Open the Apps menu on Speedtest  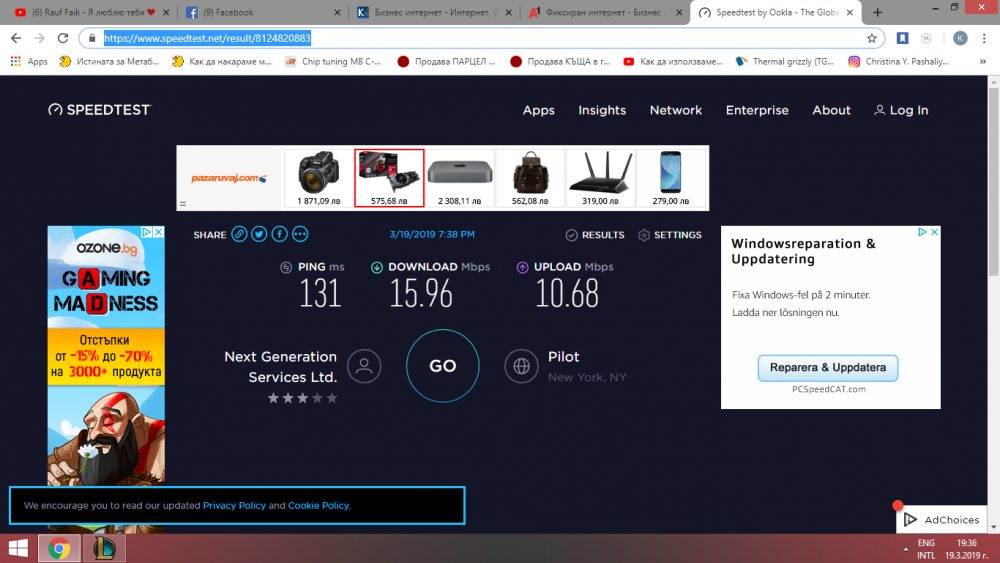coord(539,110)
